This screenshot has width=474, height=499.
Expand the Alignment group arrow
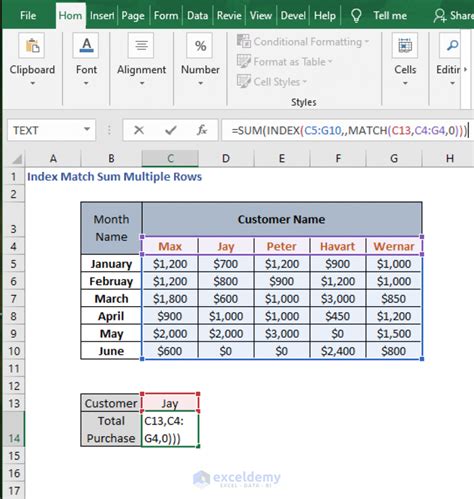142,83
